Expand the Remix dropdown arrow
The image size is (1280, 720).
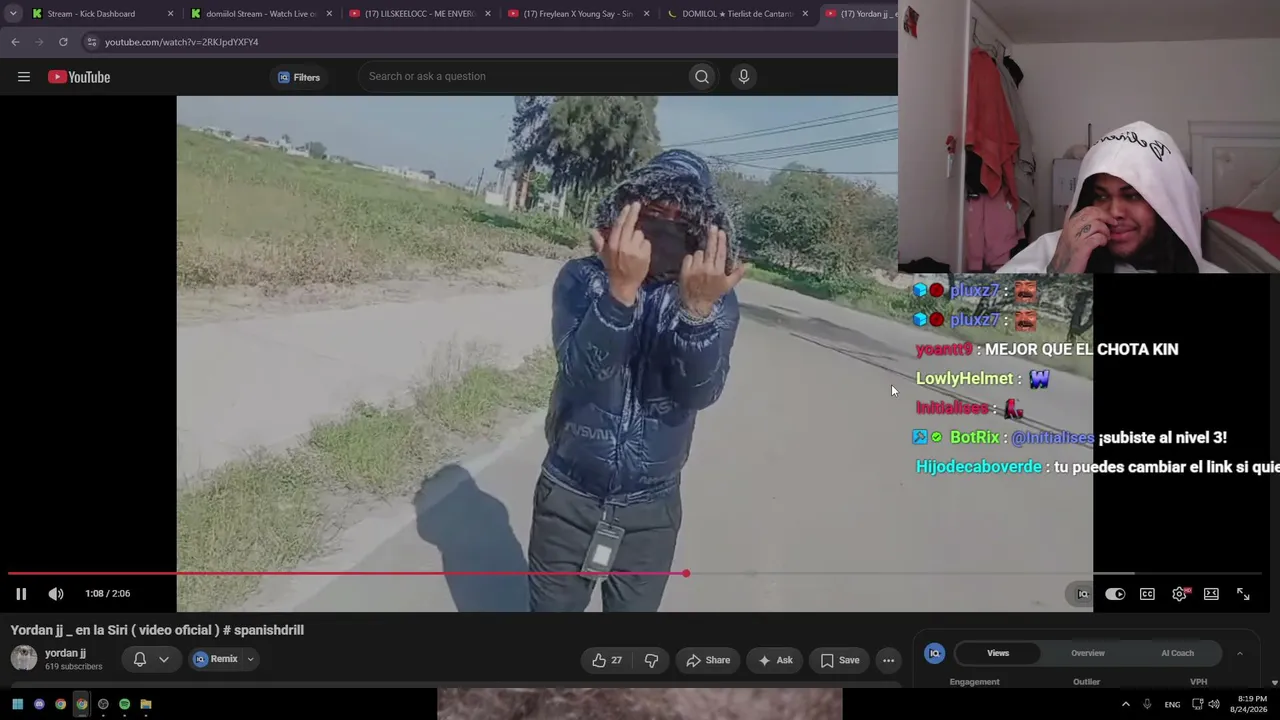click(251, 659)
